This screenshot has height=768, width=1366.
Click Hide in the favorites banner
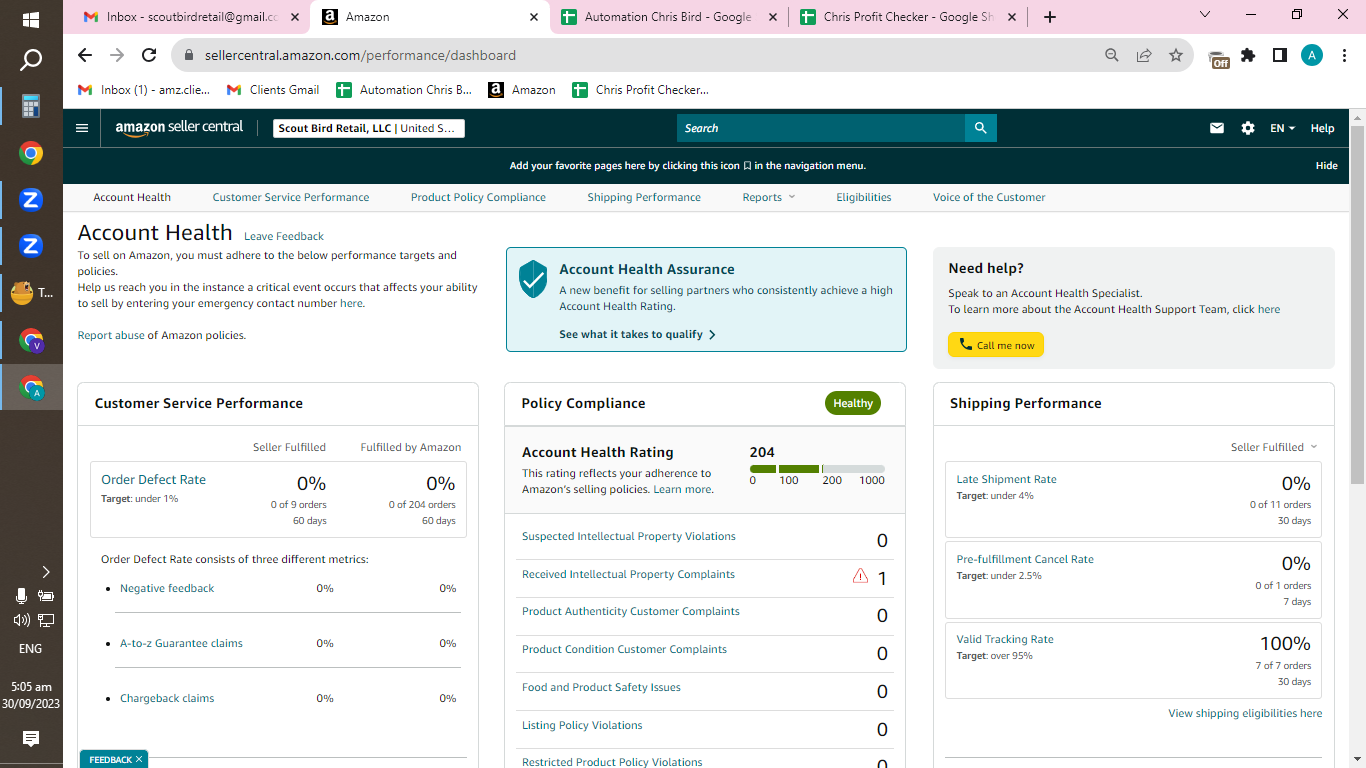pos(1326,166)
